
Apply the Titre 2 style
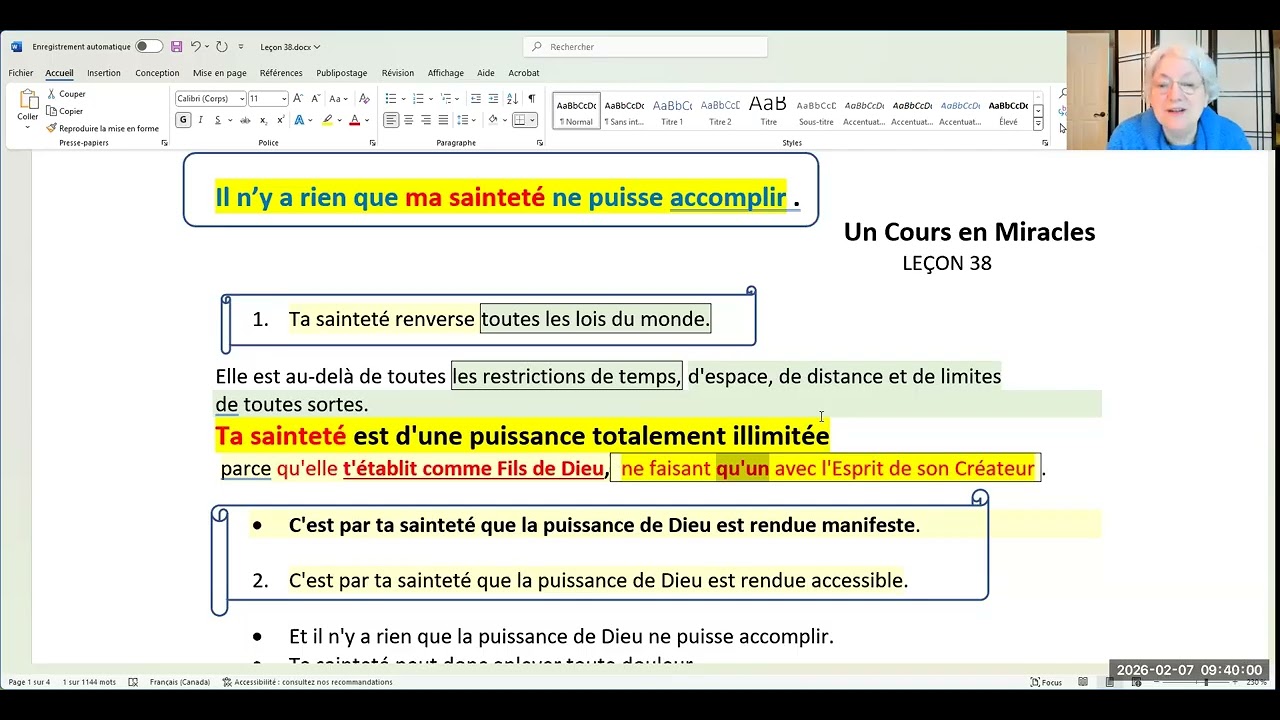(x=720, y=110)
